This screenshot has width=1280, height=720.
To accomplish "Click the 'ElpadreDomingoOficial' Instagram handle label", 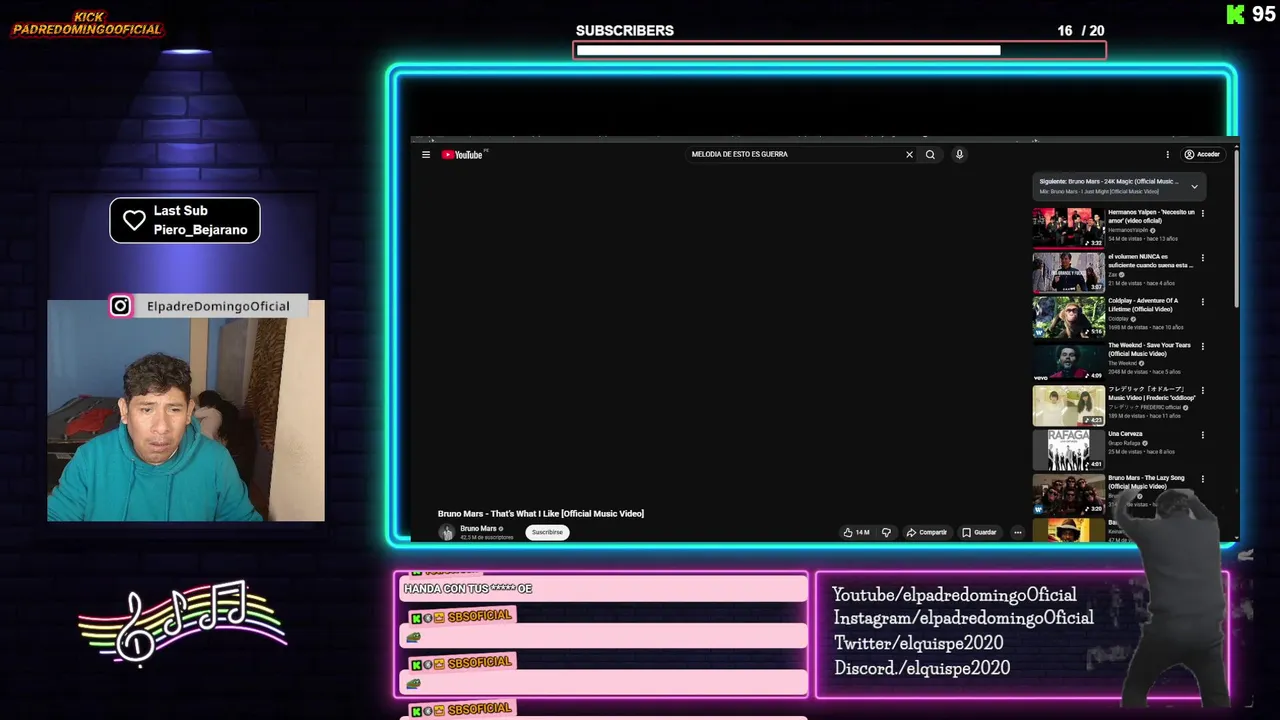I will [x=218, y=306].
